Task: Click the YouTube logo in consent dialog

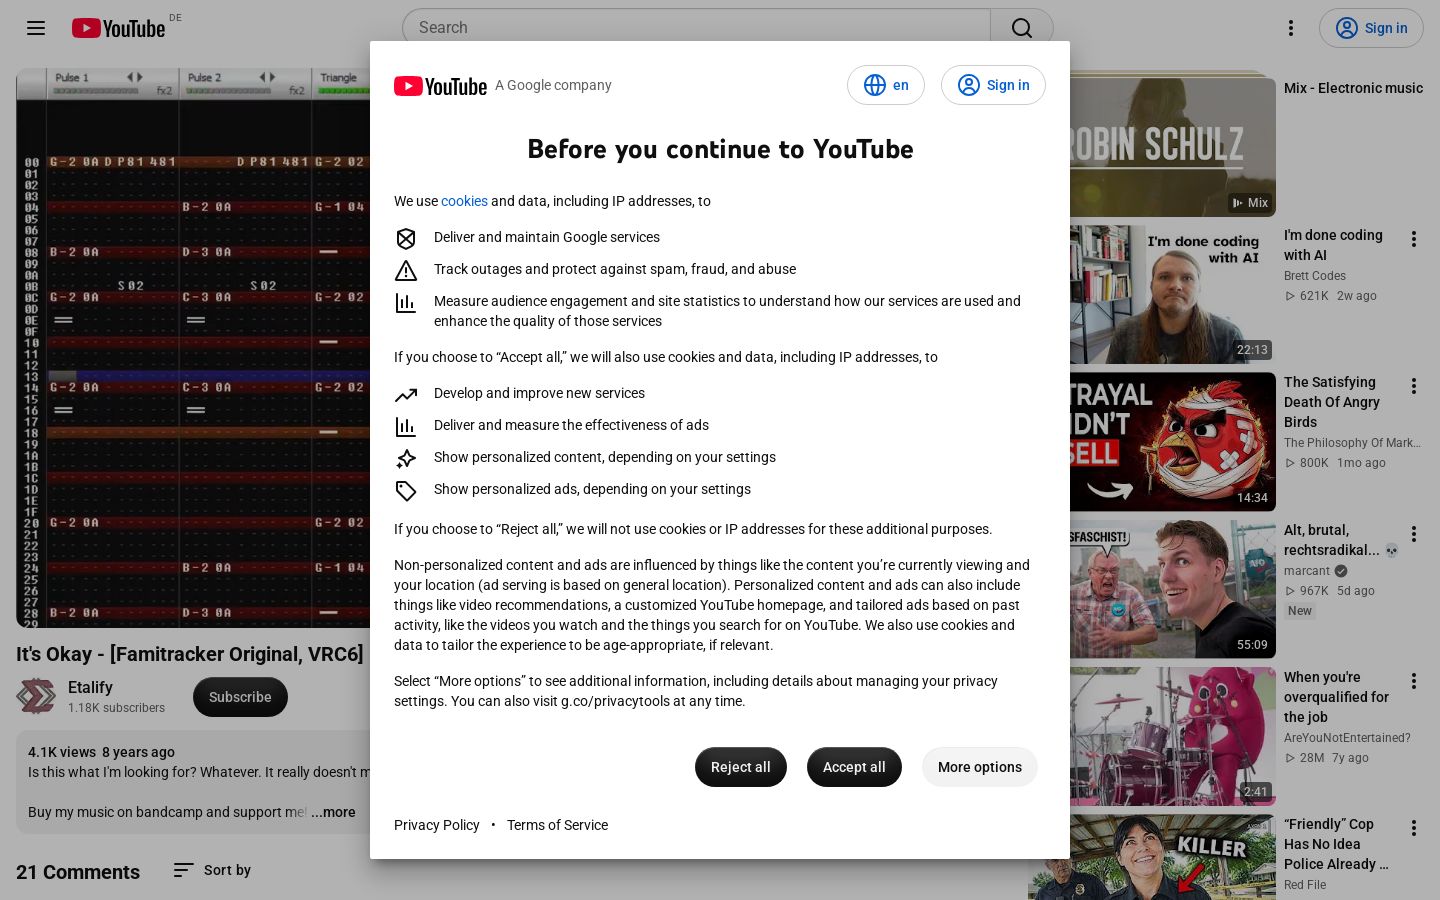Action: coord(440,86)
